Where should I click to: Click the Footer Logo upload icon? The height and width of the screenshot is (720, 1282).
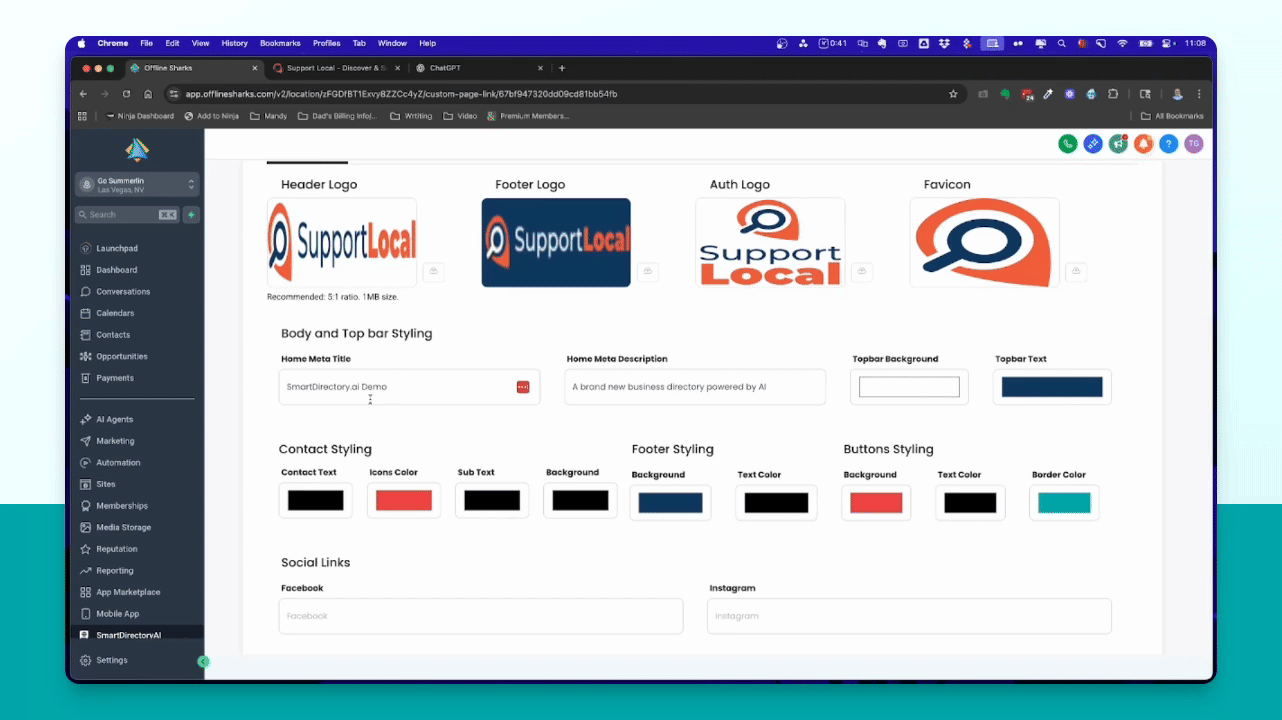648,271
